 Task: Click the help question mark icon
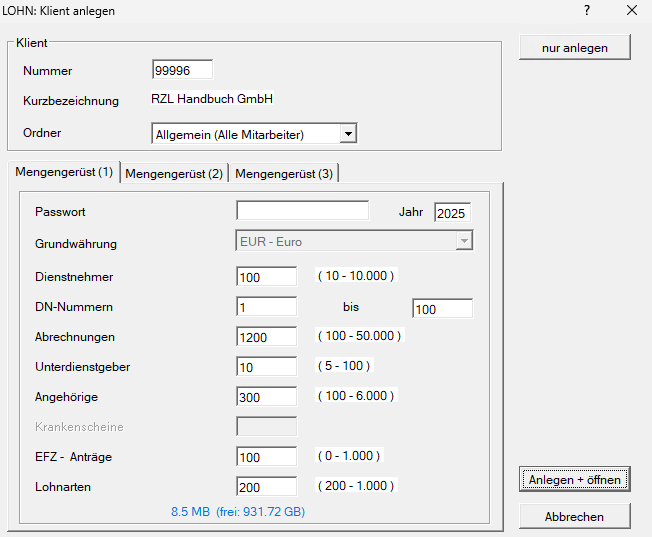coord(587,11)
